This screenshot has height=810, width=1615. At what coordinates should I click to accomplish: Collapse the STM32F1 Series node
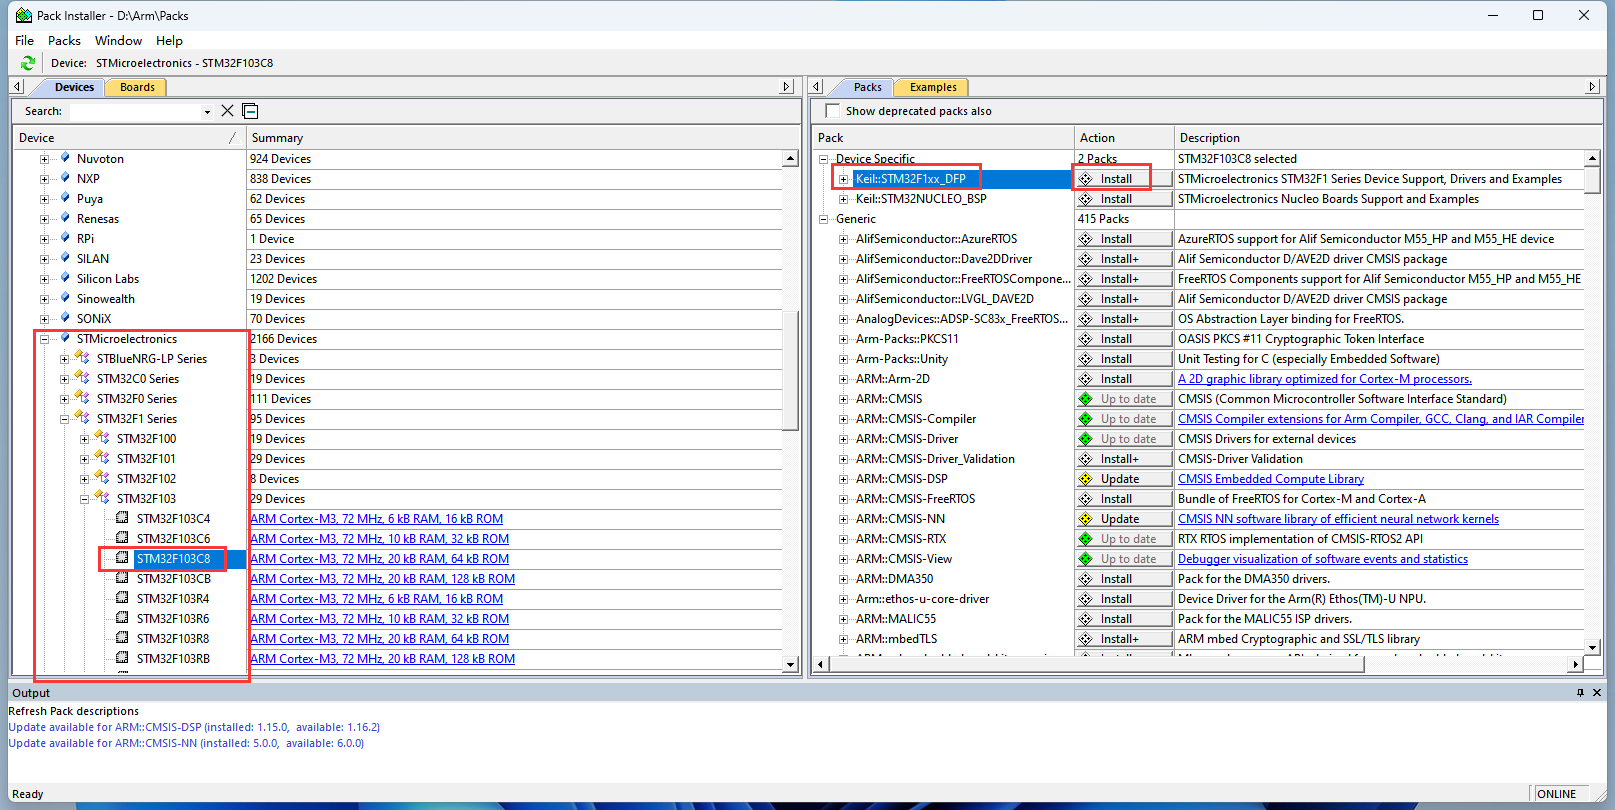pos(64,419)
